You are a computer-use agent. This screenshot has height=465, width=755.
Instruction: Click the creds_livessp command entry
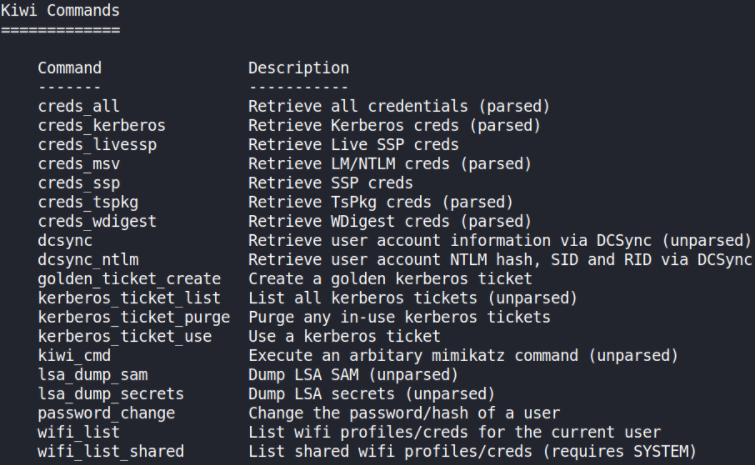click(97, 145)
